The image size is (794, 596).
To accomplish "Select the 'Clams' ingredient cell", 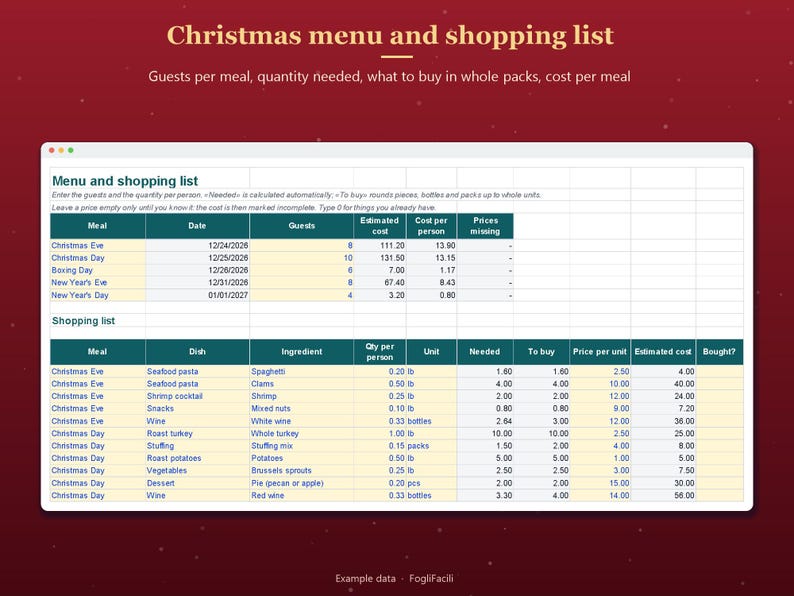I will click(302, 384).
